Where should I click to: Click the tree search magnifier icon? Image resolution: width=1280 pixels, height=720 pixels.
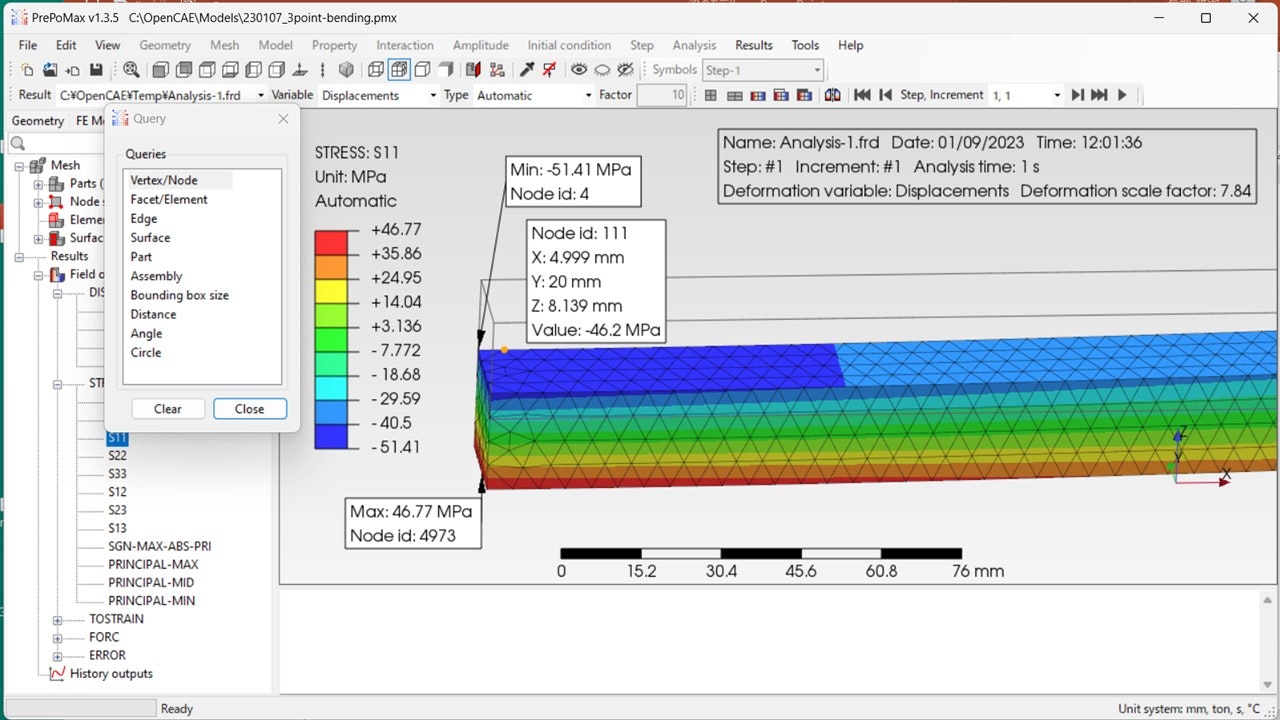click(18, 145)
